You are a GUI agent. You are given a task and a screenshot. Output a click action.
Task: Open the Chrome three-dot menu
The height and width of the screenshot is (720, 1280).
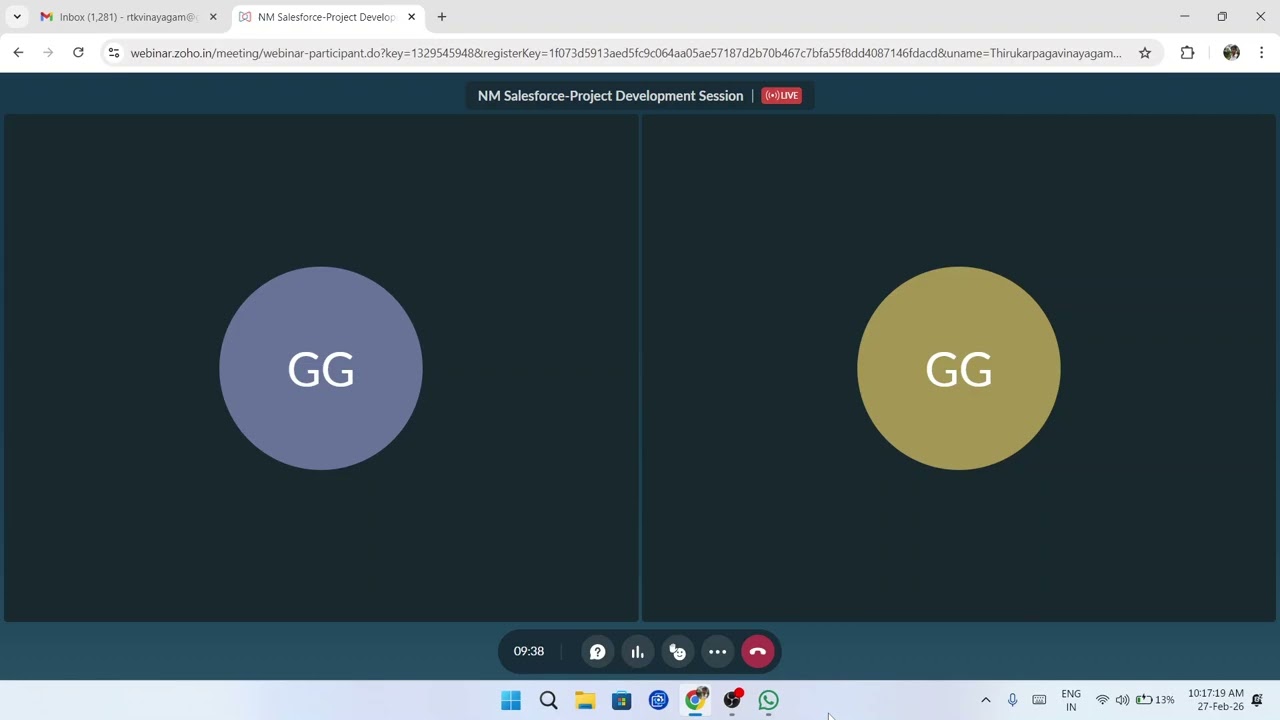(1261, 53)
